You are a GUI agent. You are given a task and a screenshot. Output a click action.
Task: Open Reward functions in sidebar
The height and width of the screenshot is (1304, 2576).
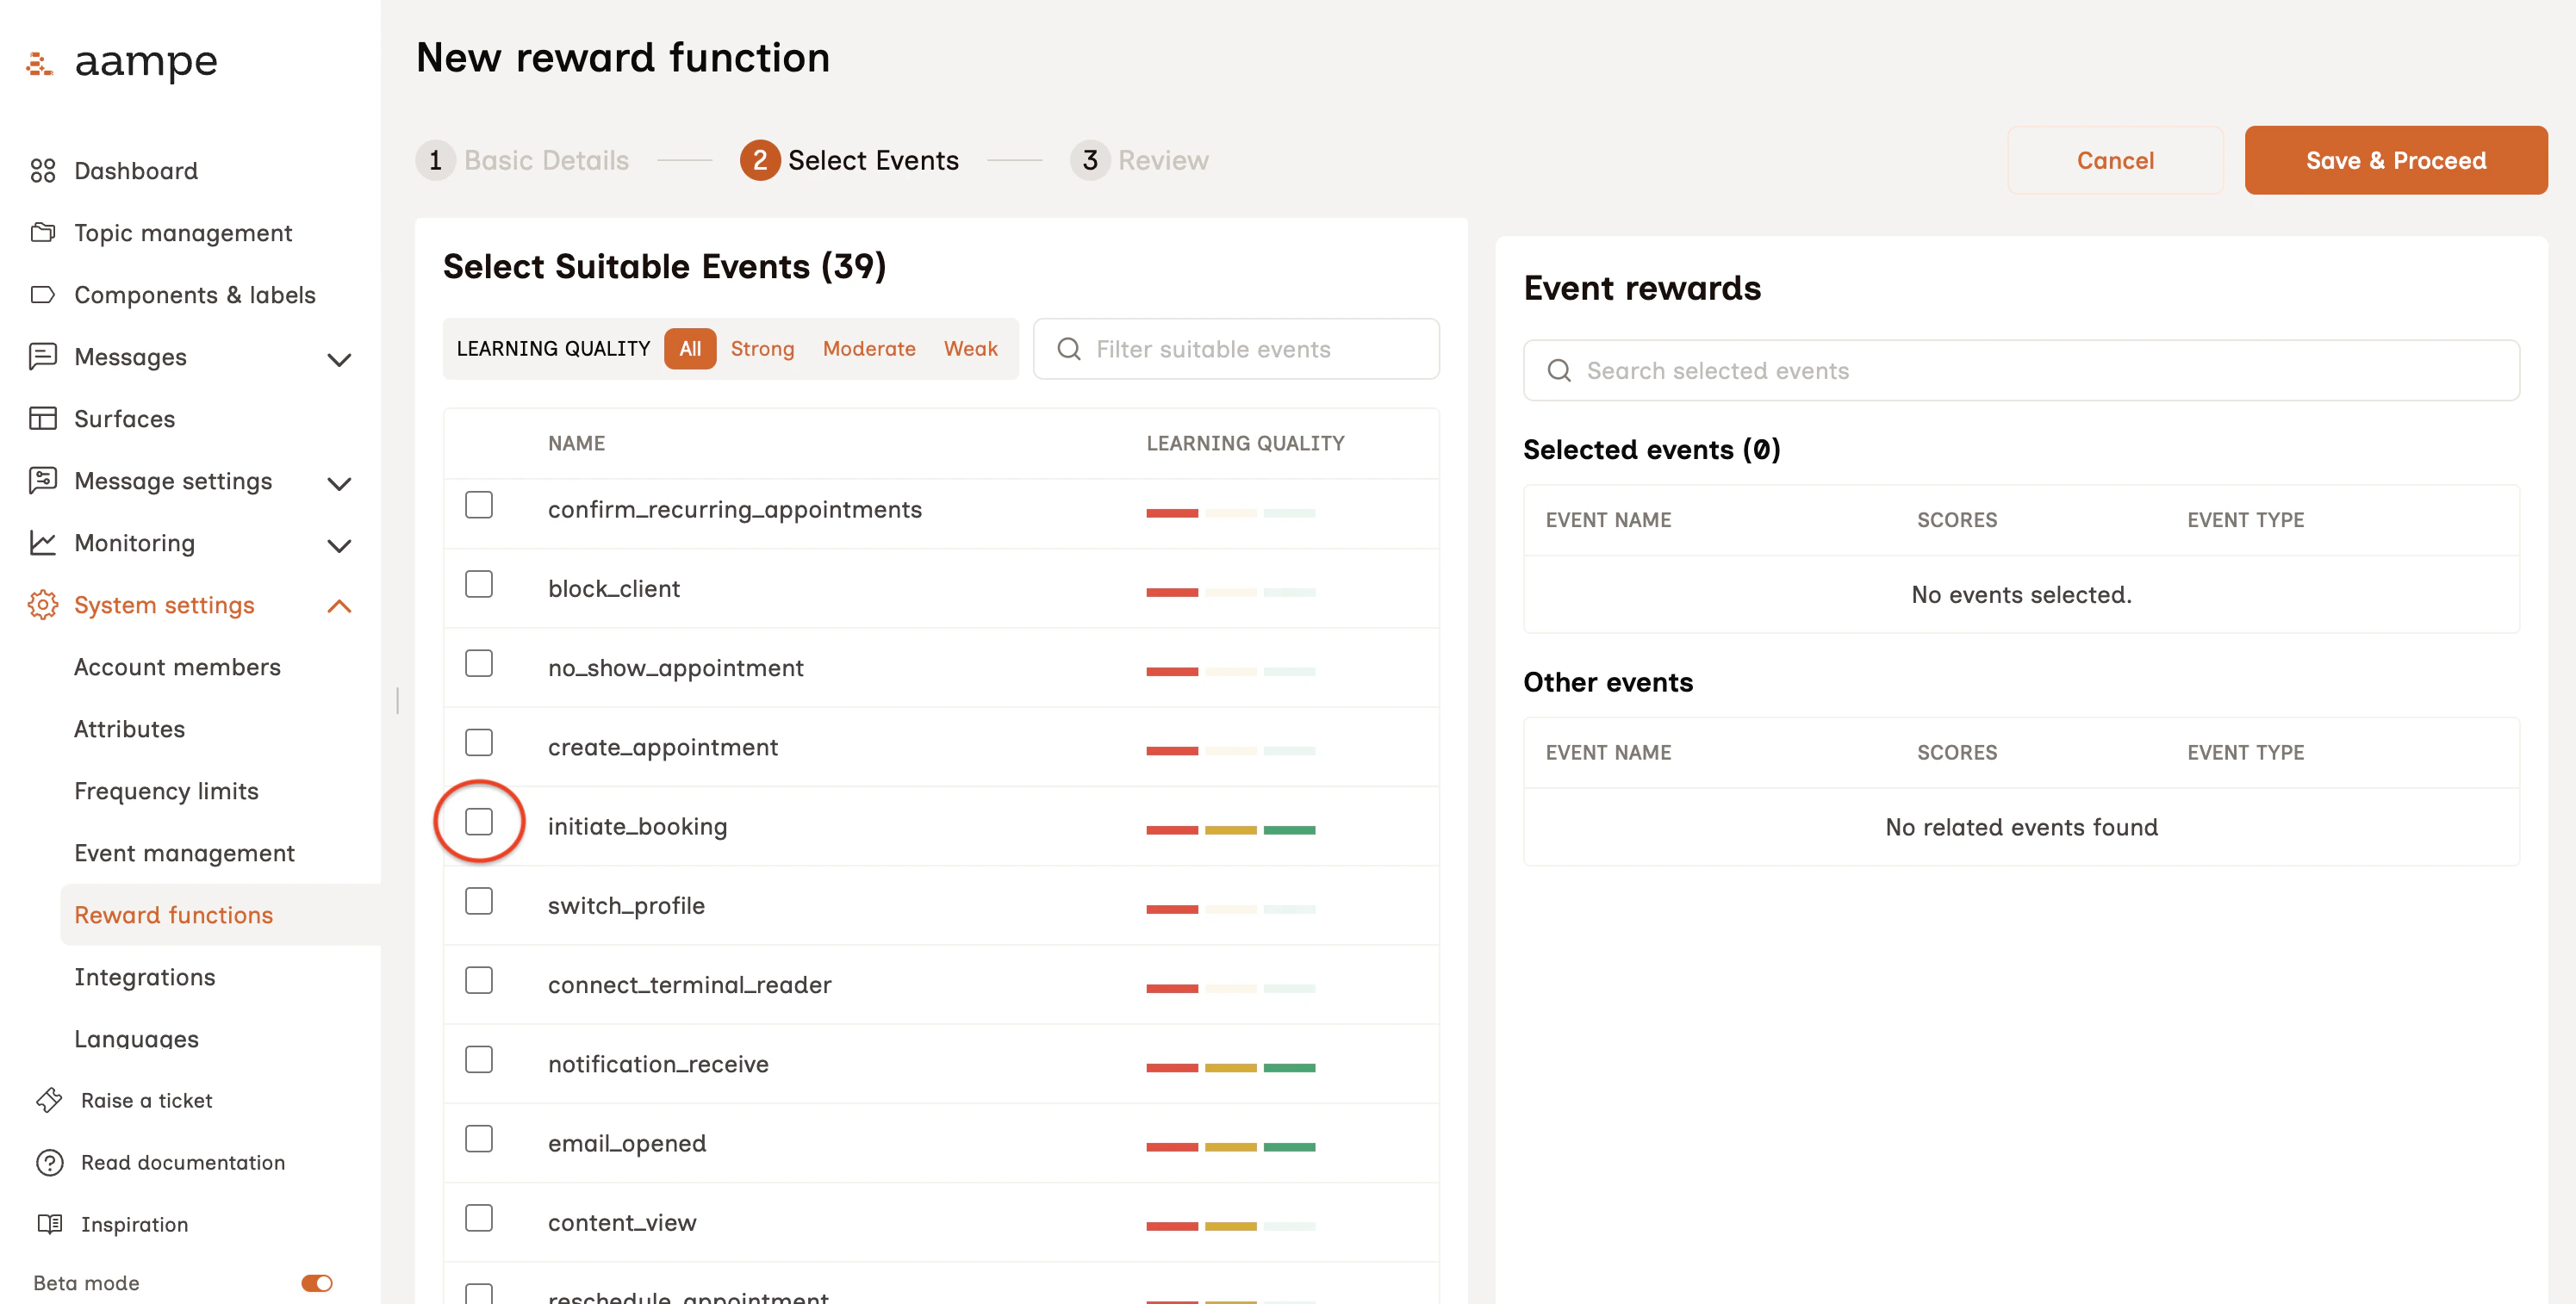(x=173, y=914)
